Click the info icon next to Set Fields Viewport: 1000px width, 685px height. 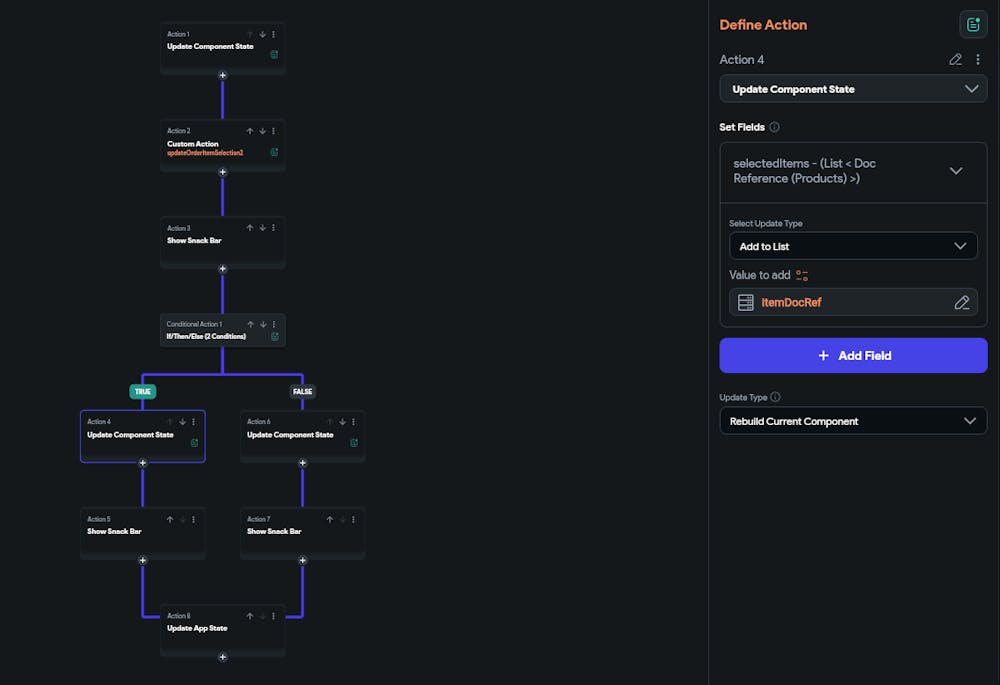(x=775, y=127)
